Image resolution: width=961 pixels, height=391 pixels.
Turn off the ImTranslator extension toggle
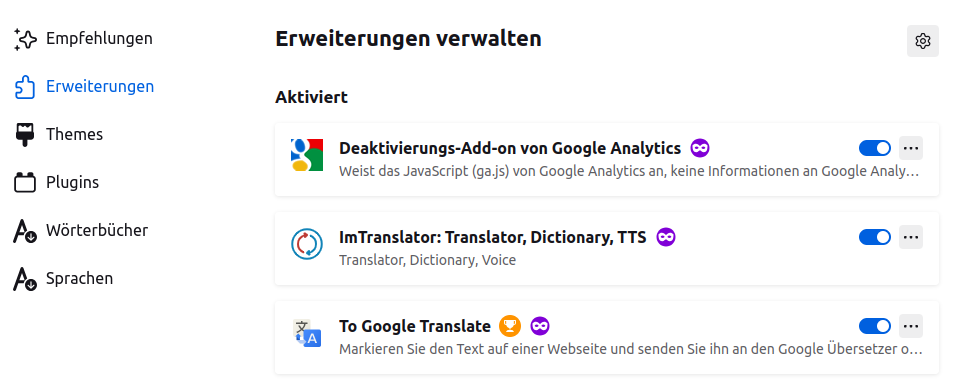coord(875,237)
